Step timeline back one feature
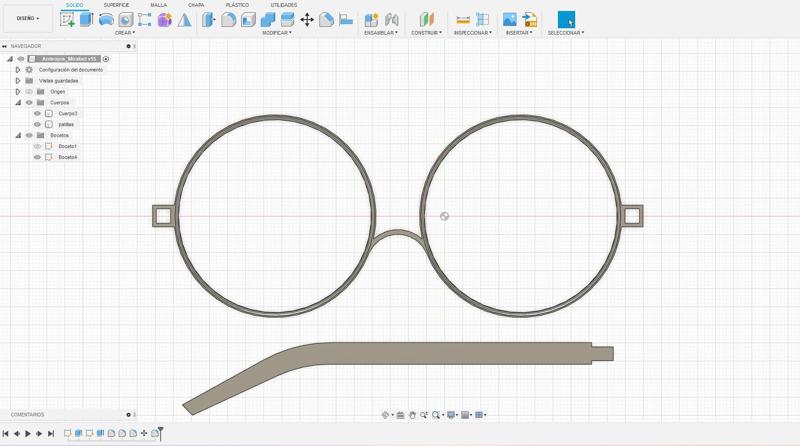 point(17,433)
